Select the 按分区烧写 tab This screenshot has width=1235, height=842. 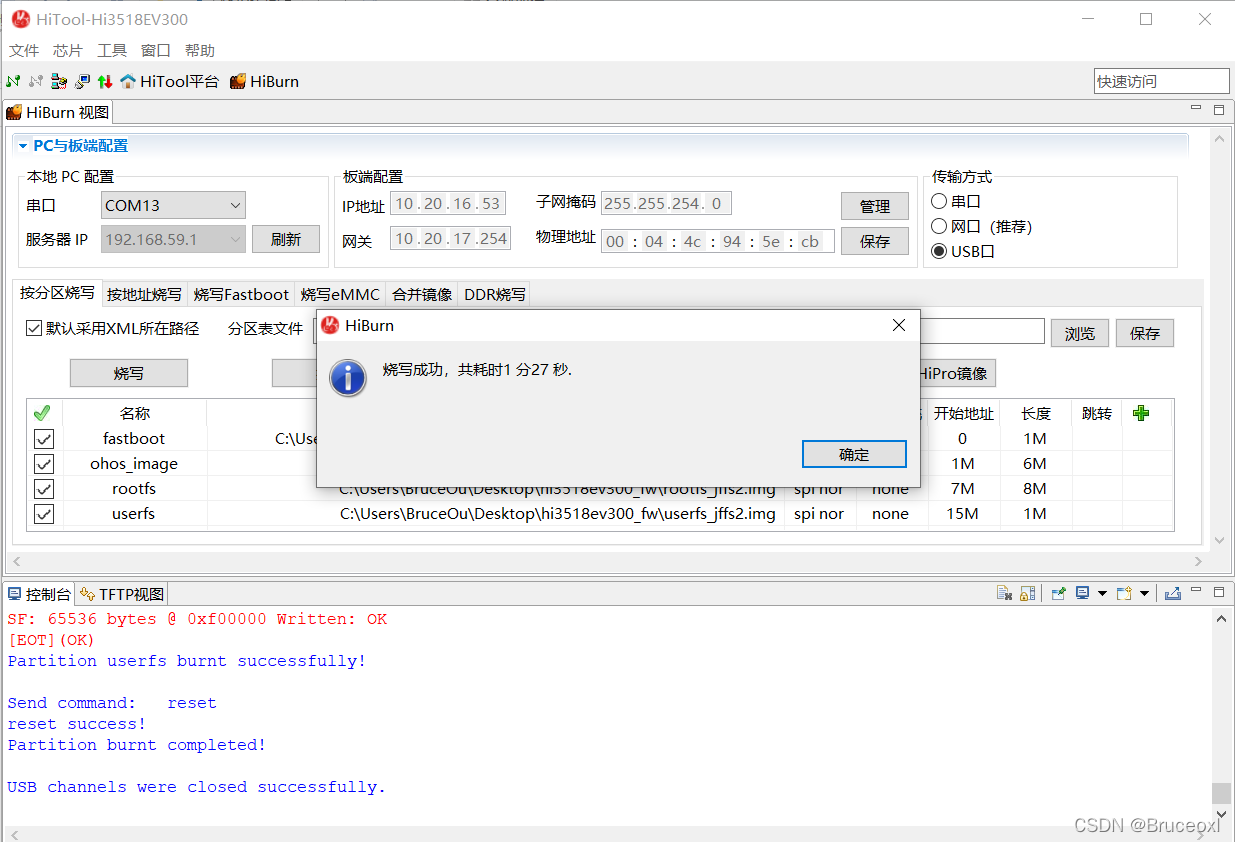point(57,293)
